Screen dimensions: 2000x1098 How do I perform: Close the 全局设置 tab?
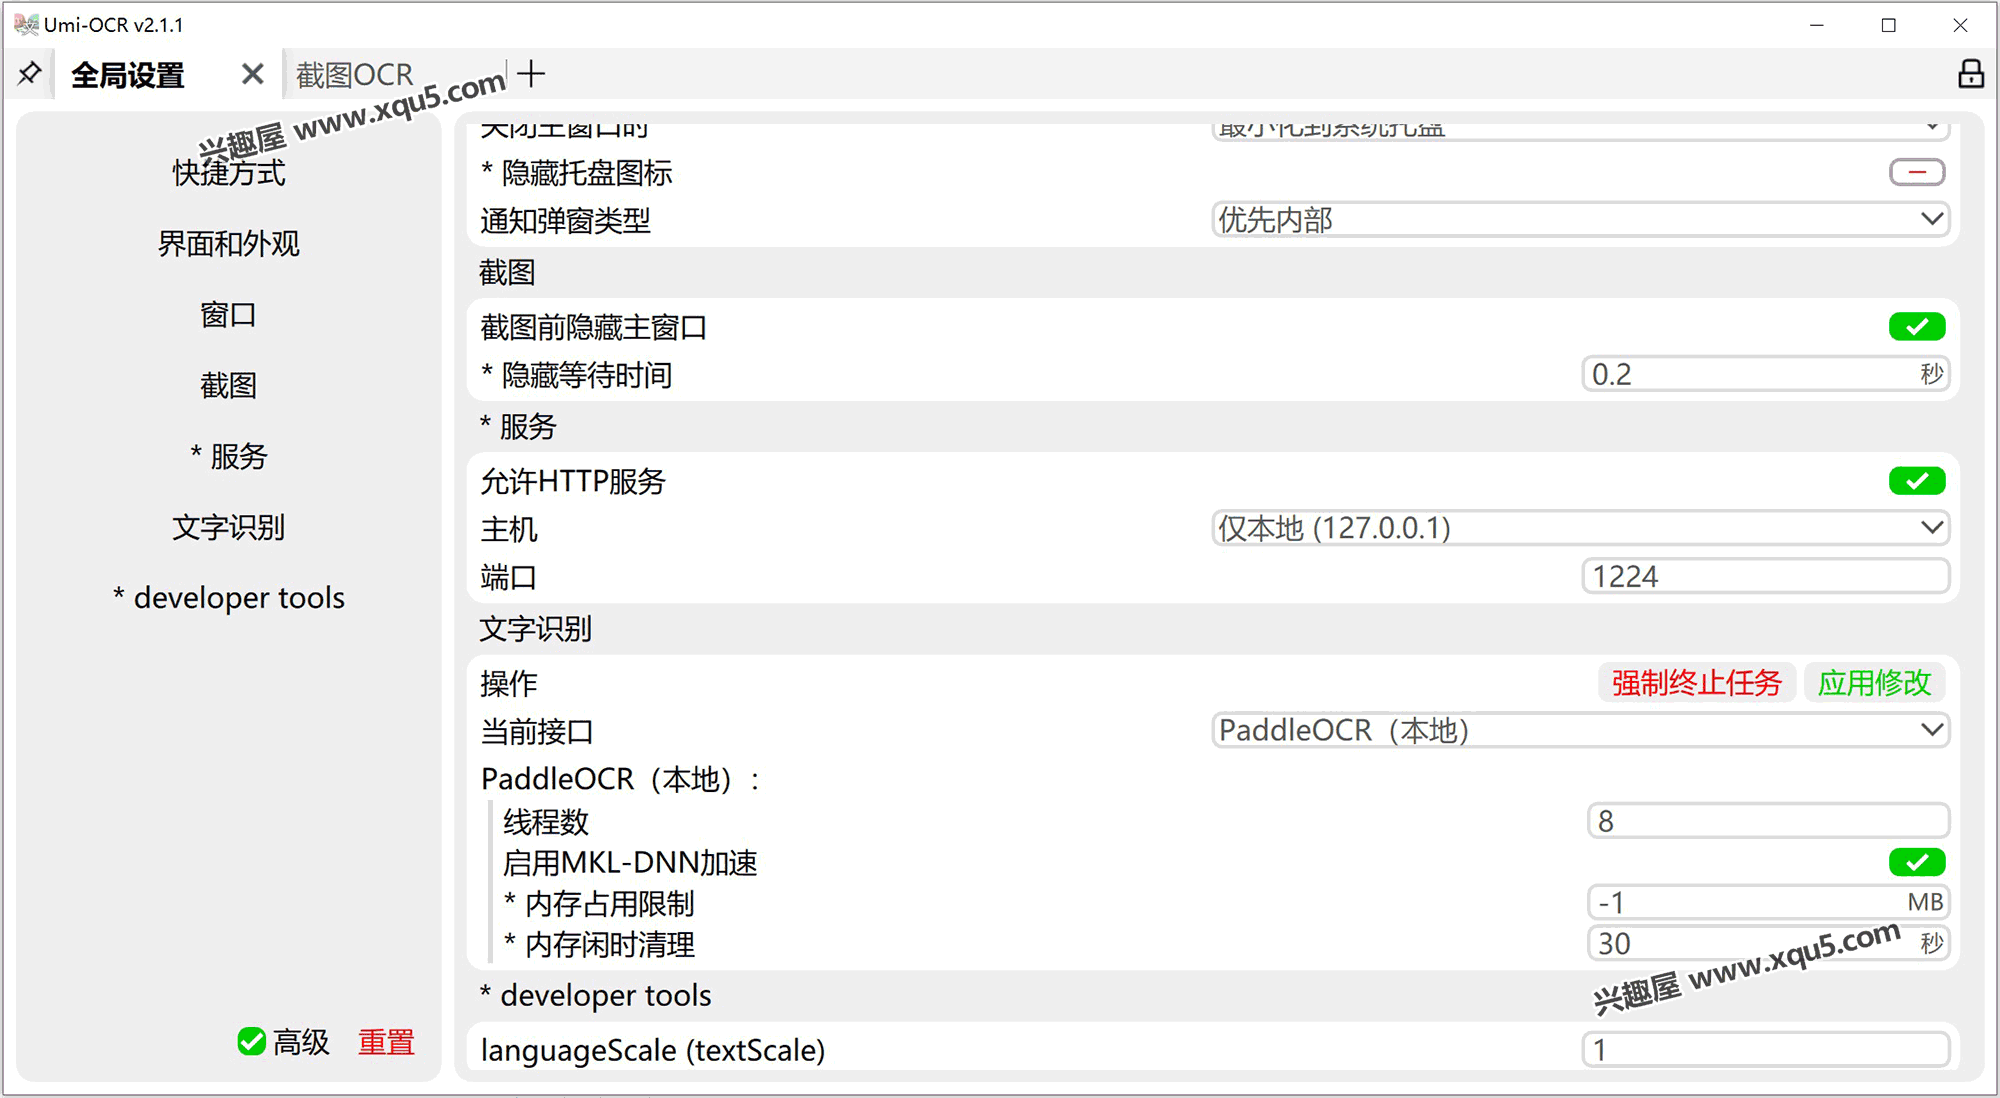click(253, 74)
